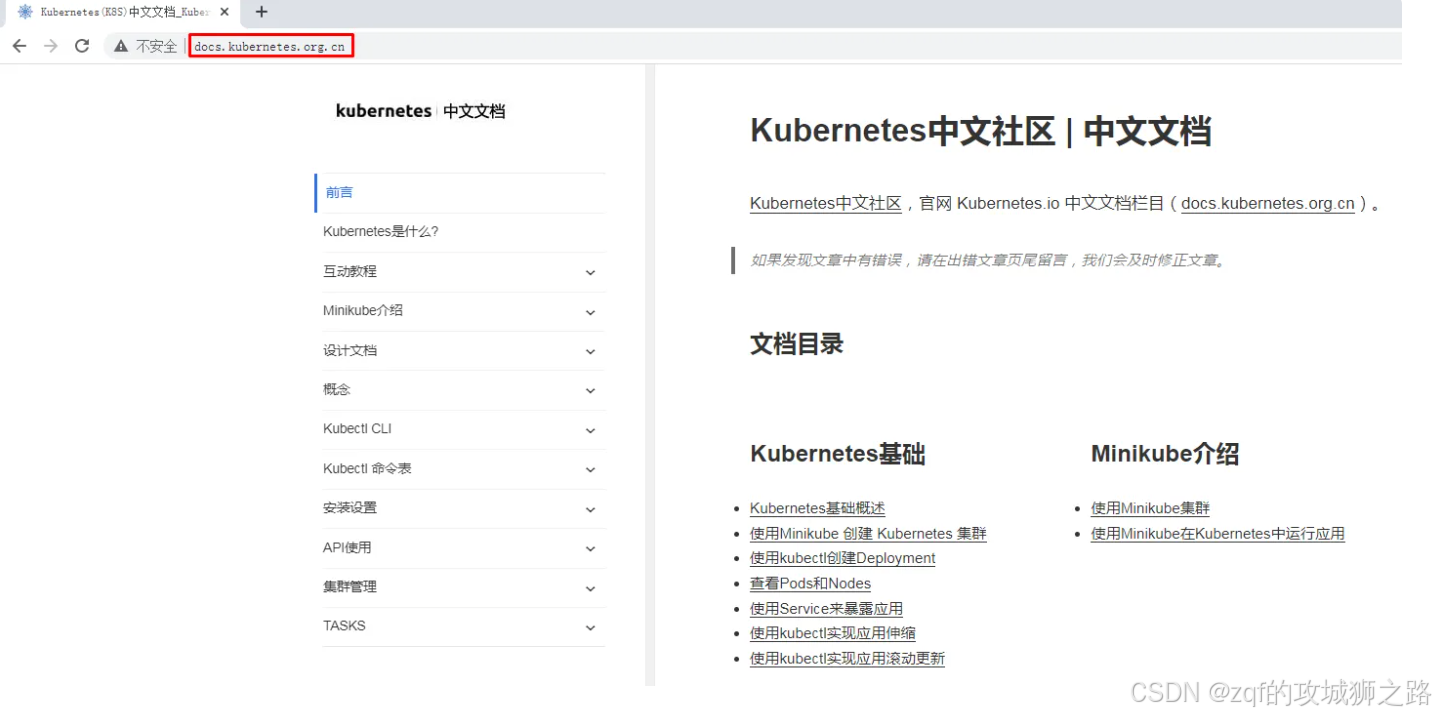Open the 使用Service来暴露应用 link
This screenshot has width=1436, height=718.
[826, 608]
